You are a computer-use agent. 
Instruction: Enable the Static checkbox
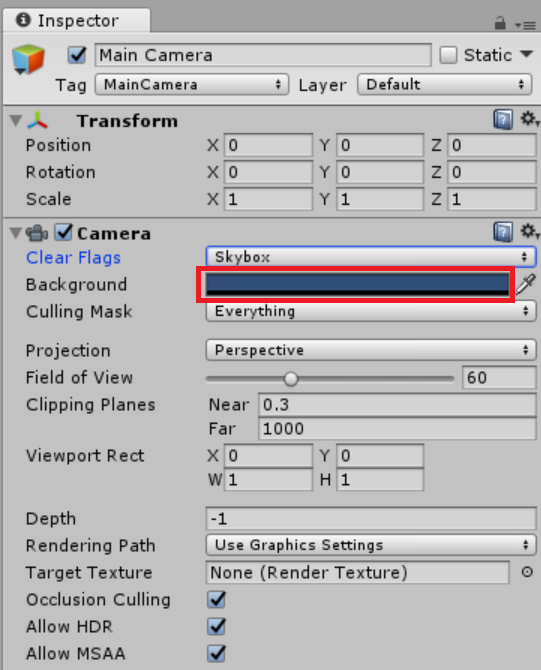(x=448, y=56)
